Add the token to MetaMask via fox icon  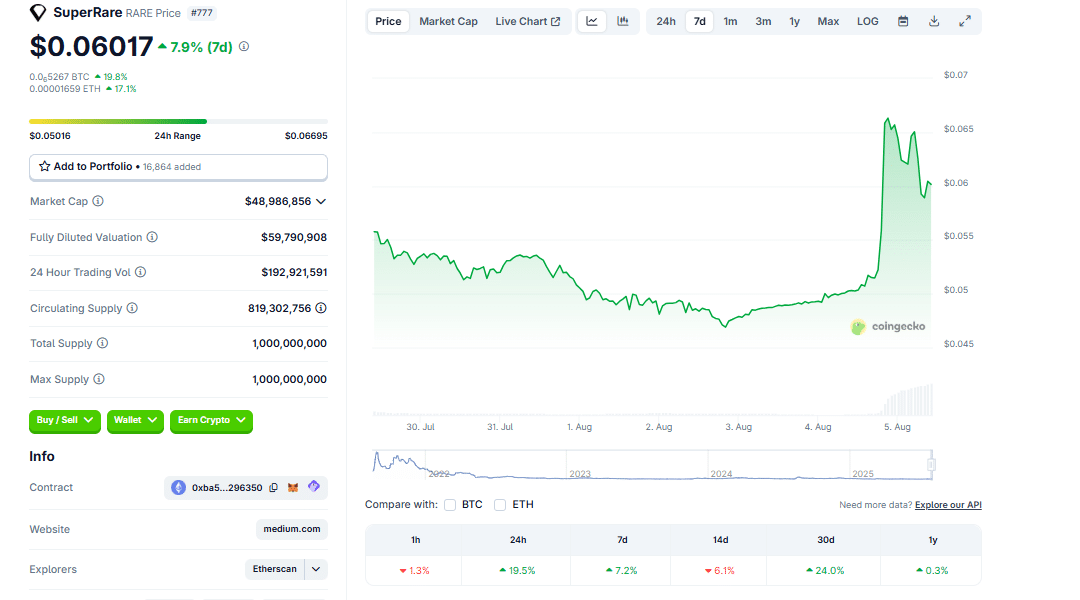tap(293, 488)
